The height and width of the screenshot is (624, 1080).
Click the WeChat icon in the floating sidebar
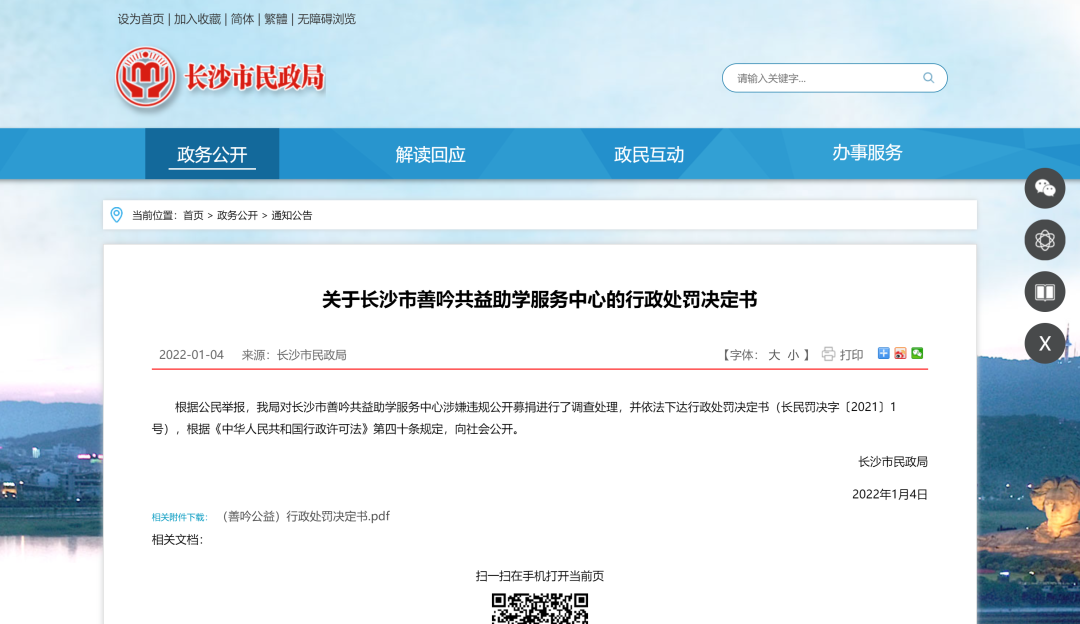1045,188
